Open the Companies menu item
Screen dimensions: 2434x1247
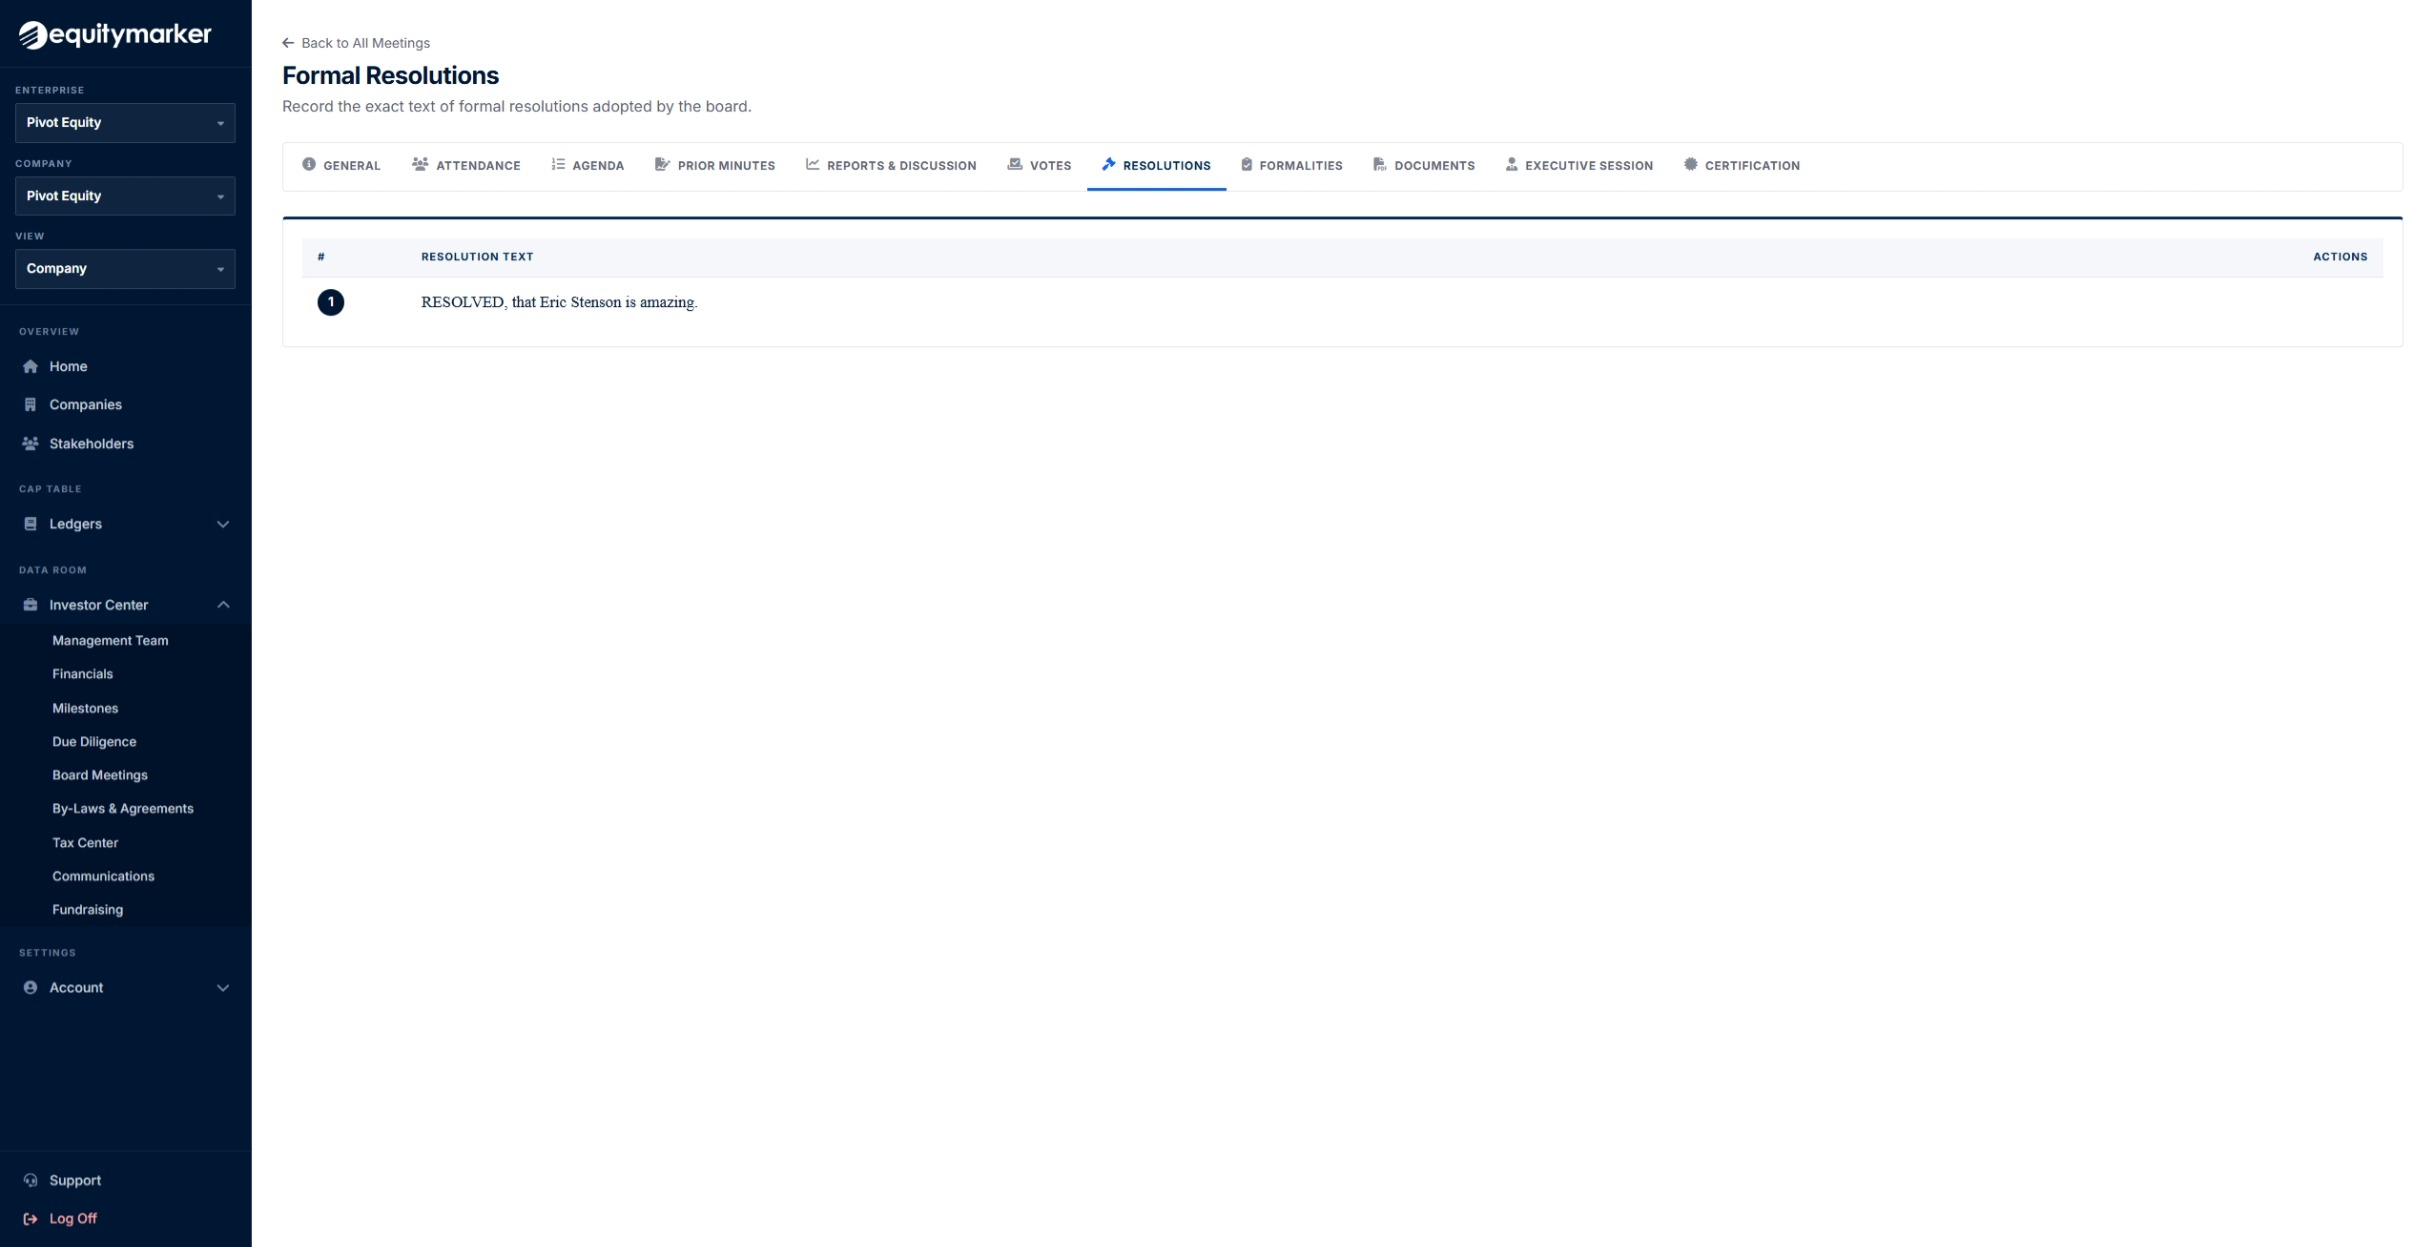125,405
